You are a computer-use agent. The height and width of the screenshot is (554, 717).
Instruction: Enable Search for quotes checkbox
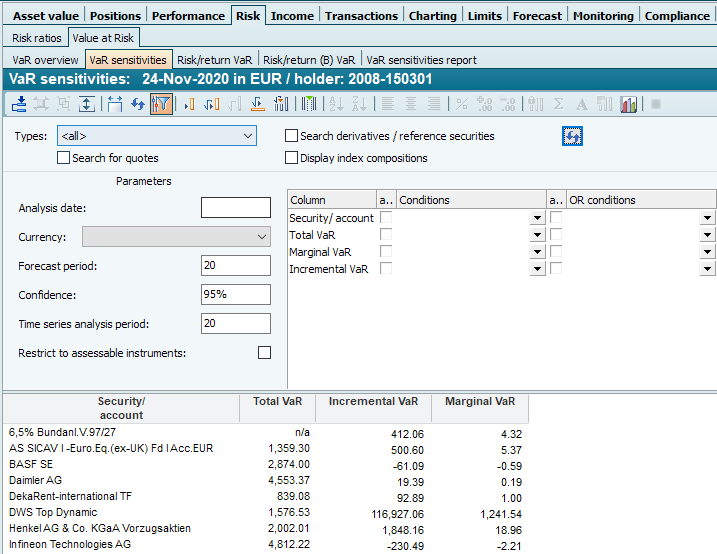tap(64, 158)
